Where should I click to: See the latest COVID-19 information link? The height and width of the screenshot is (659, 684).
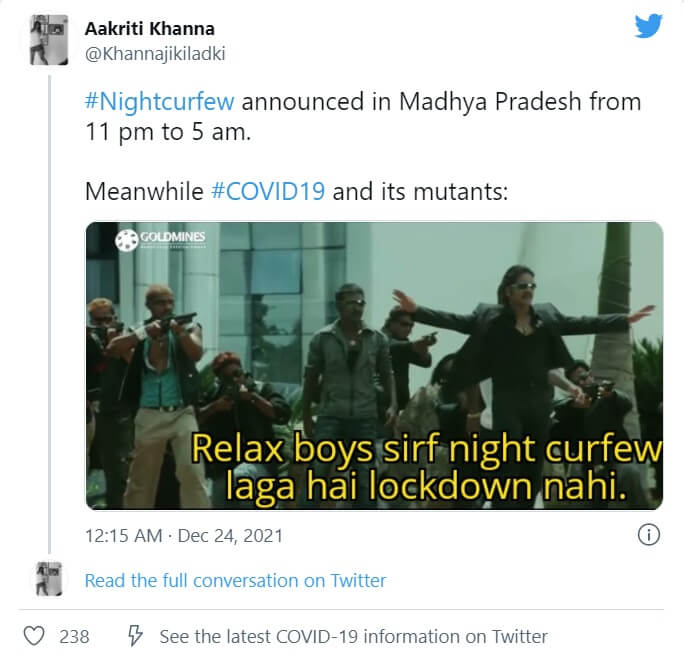click(353, 637)
